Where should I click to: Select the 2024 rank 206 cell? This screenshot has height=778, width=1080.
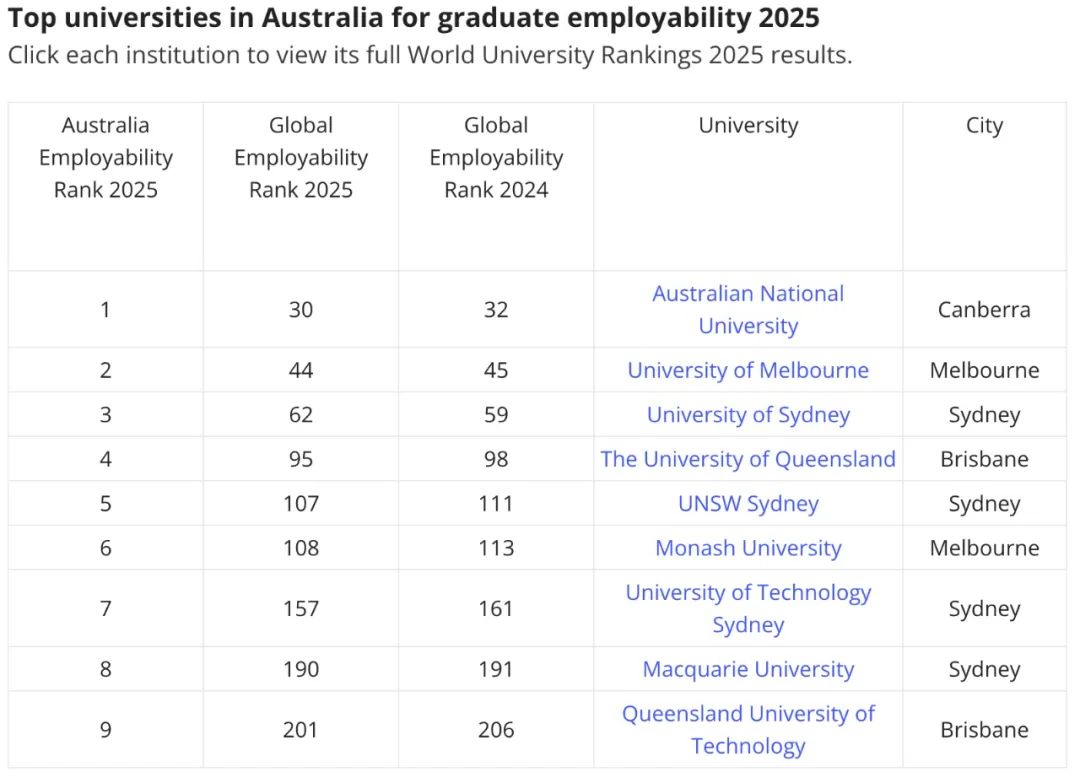[496, 730]
